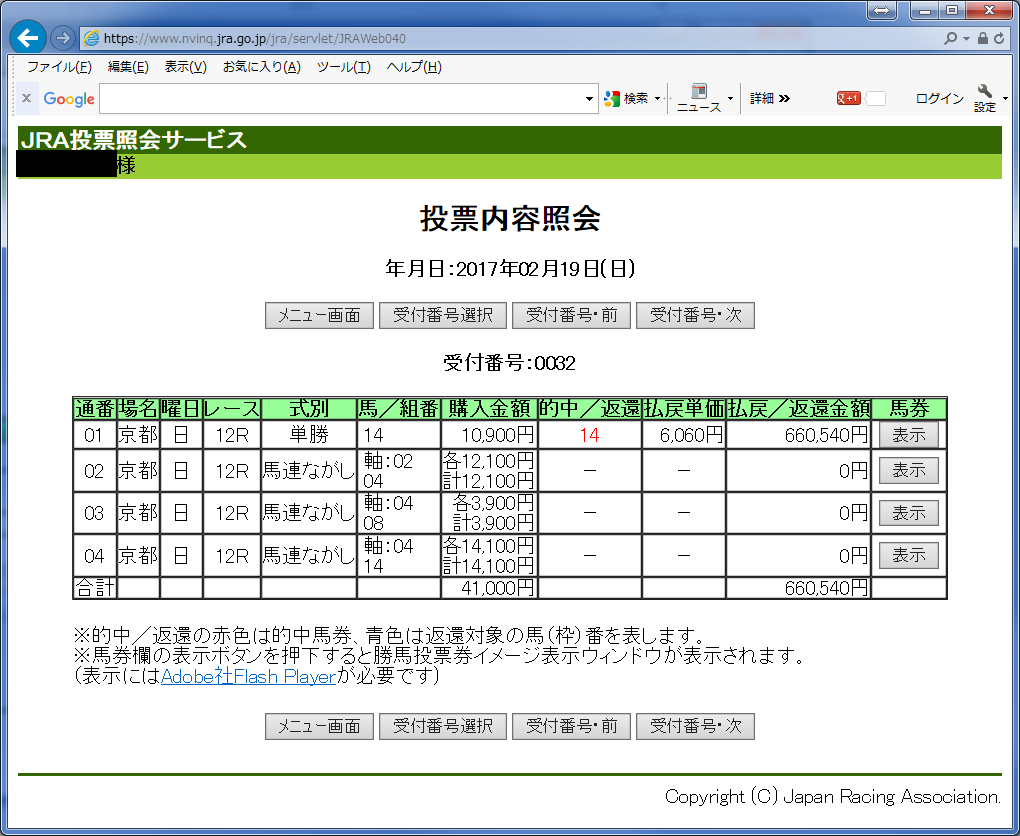Open the ニュース dropdown arrow
The width and height of the screenshot is (1020, 836).
click(731, 99)
